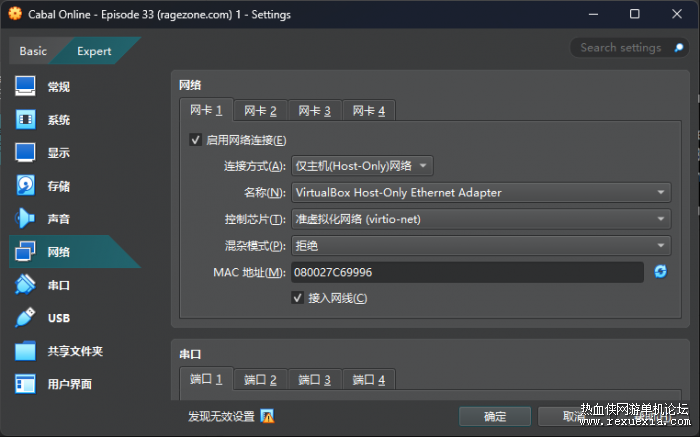700x437 pixels.
Task: Open the 常规 (General) settings icon
Action: (25, 86)
